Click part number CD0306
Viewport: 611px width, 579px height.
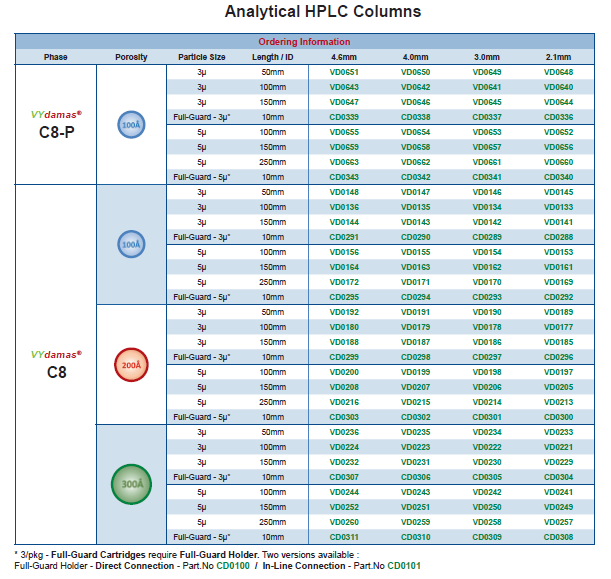[x=415, y=477]
